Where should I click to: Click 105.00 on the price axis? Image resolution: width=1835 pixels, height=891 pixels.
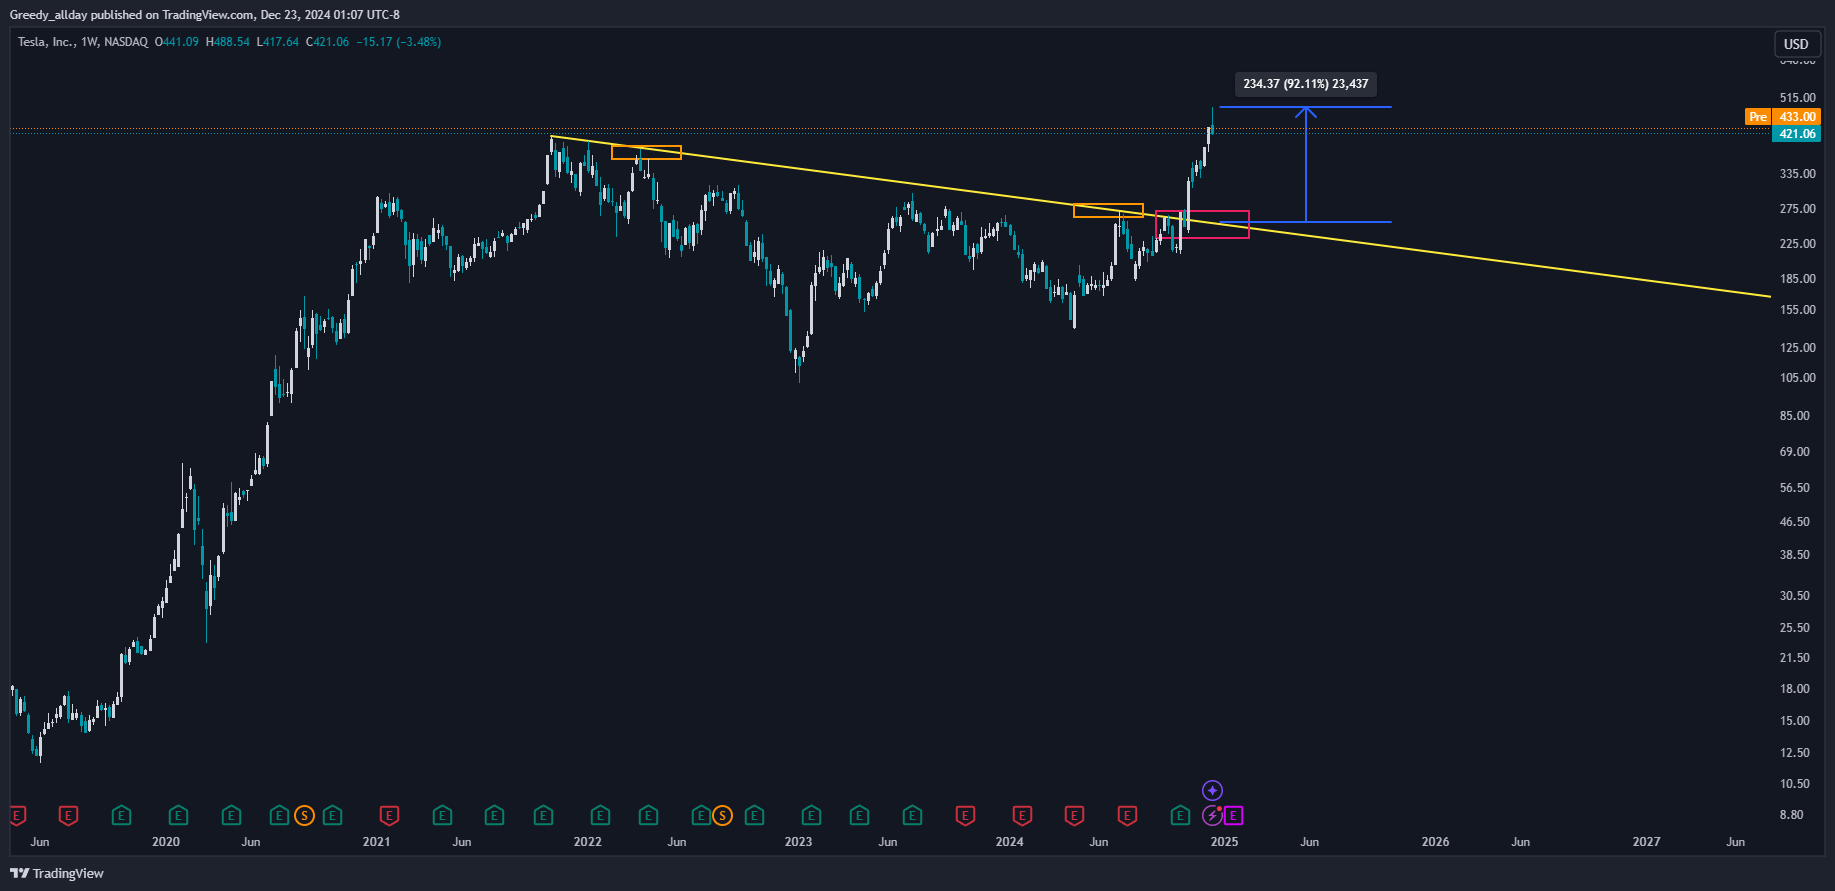1797,378
